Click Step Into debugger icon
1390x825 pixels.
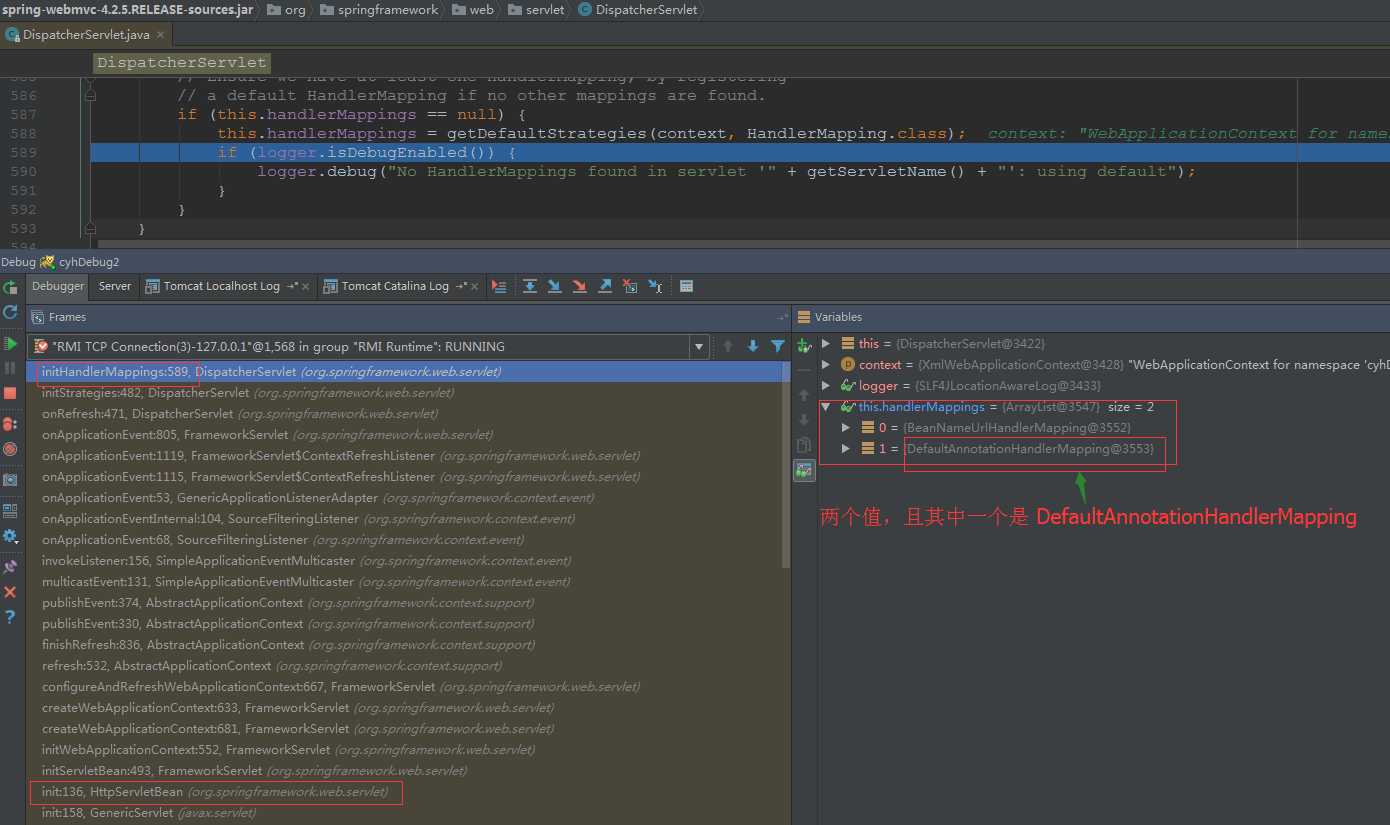pyautogui.click(x=555, y=286)
